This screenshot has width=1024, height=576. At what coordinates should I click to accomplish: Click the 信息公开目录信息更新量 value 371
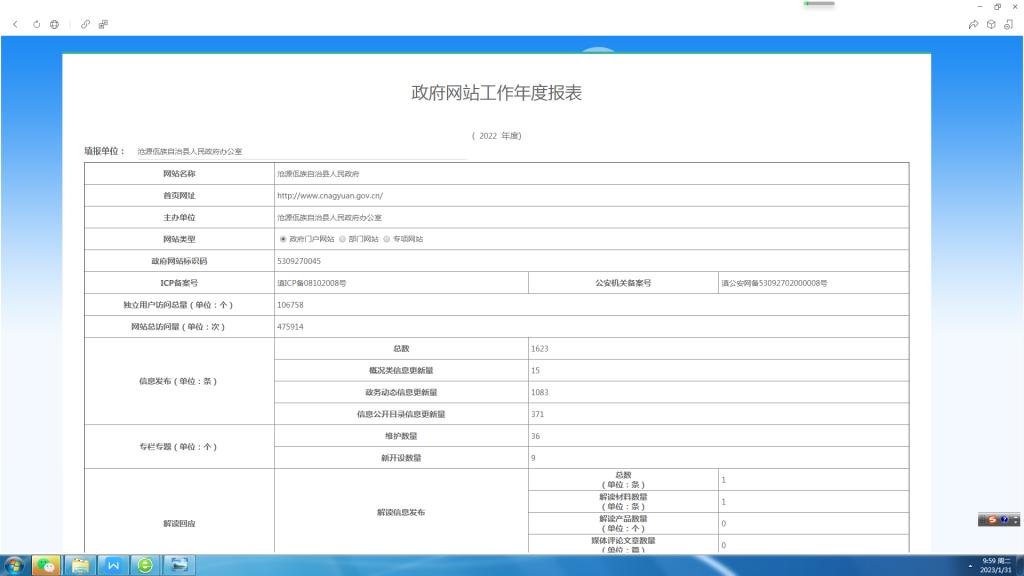tap(537, 414)
